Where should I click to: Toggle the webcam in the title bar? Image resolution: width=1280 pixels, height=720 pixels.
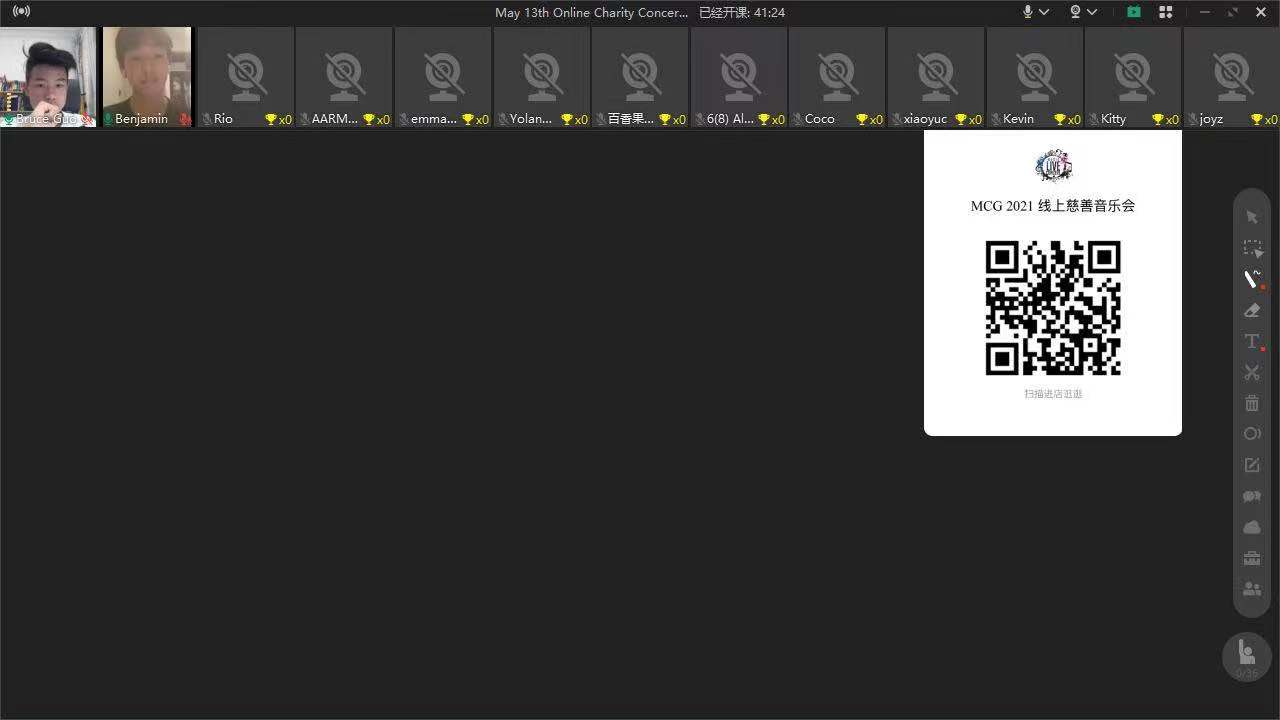[1075, 12]
